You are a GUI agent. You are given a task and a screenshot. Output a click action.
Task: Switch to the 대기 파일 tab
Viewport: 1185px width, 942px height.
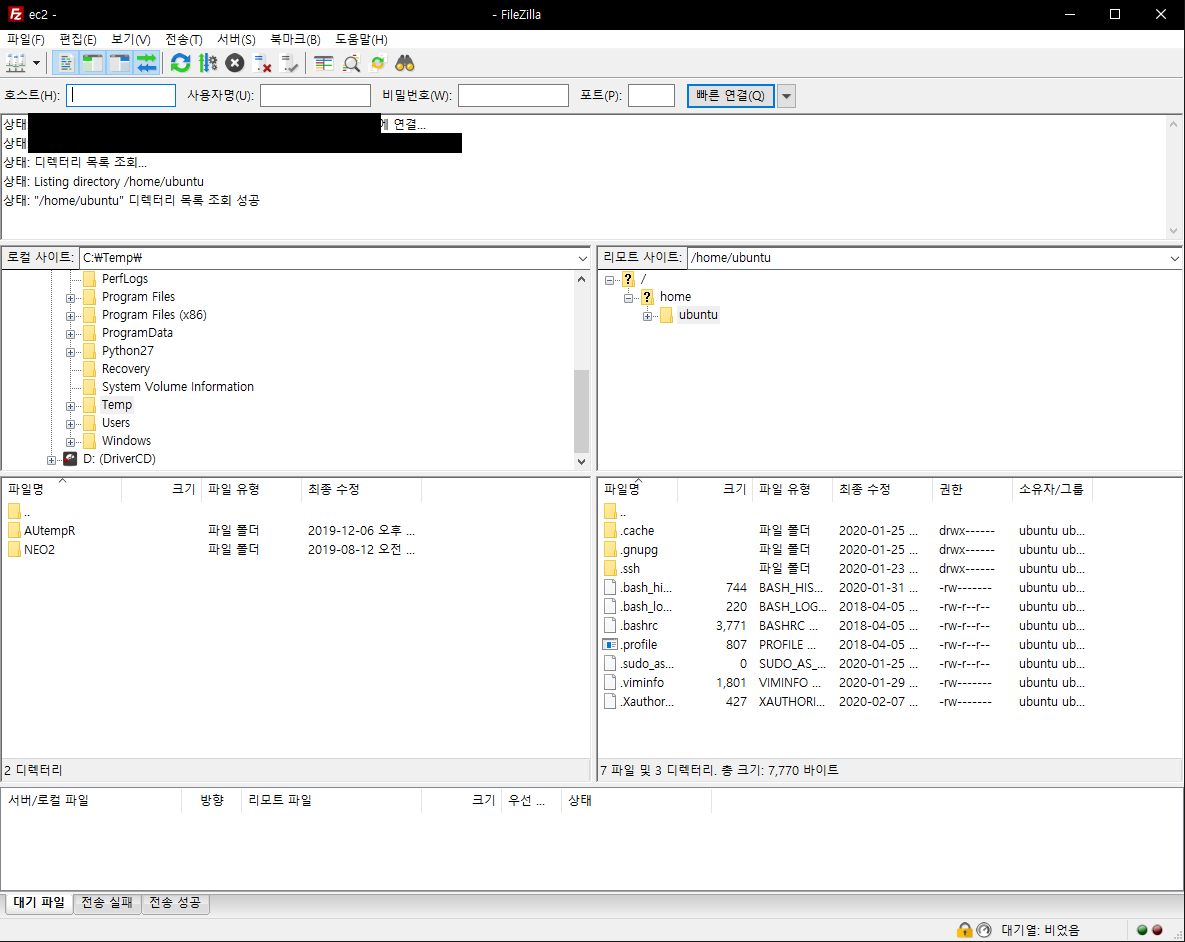point(39,903)
